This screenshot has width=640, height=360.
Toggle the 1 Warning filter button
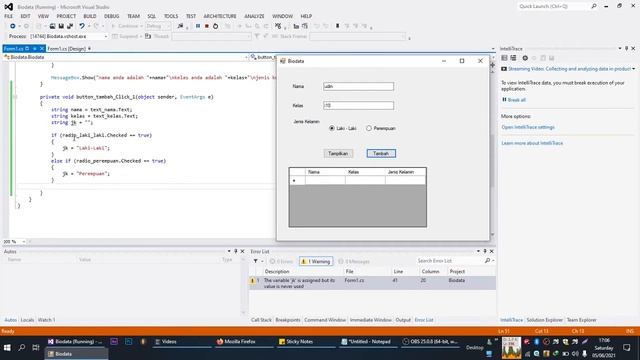click(x=316, y=261)
